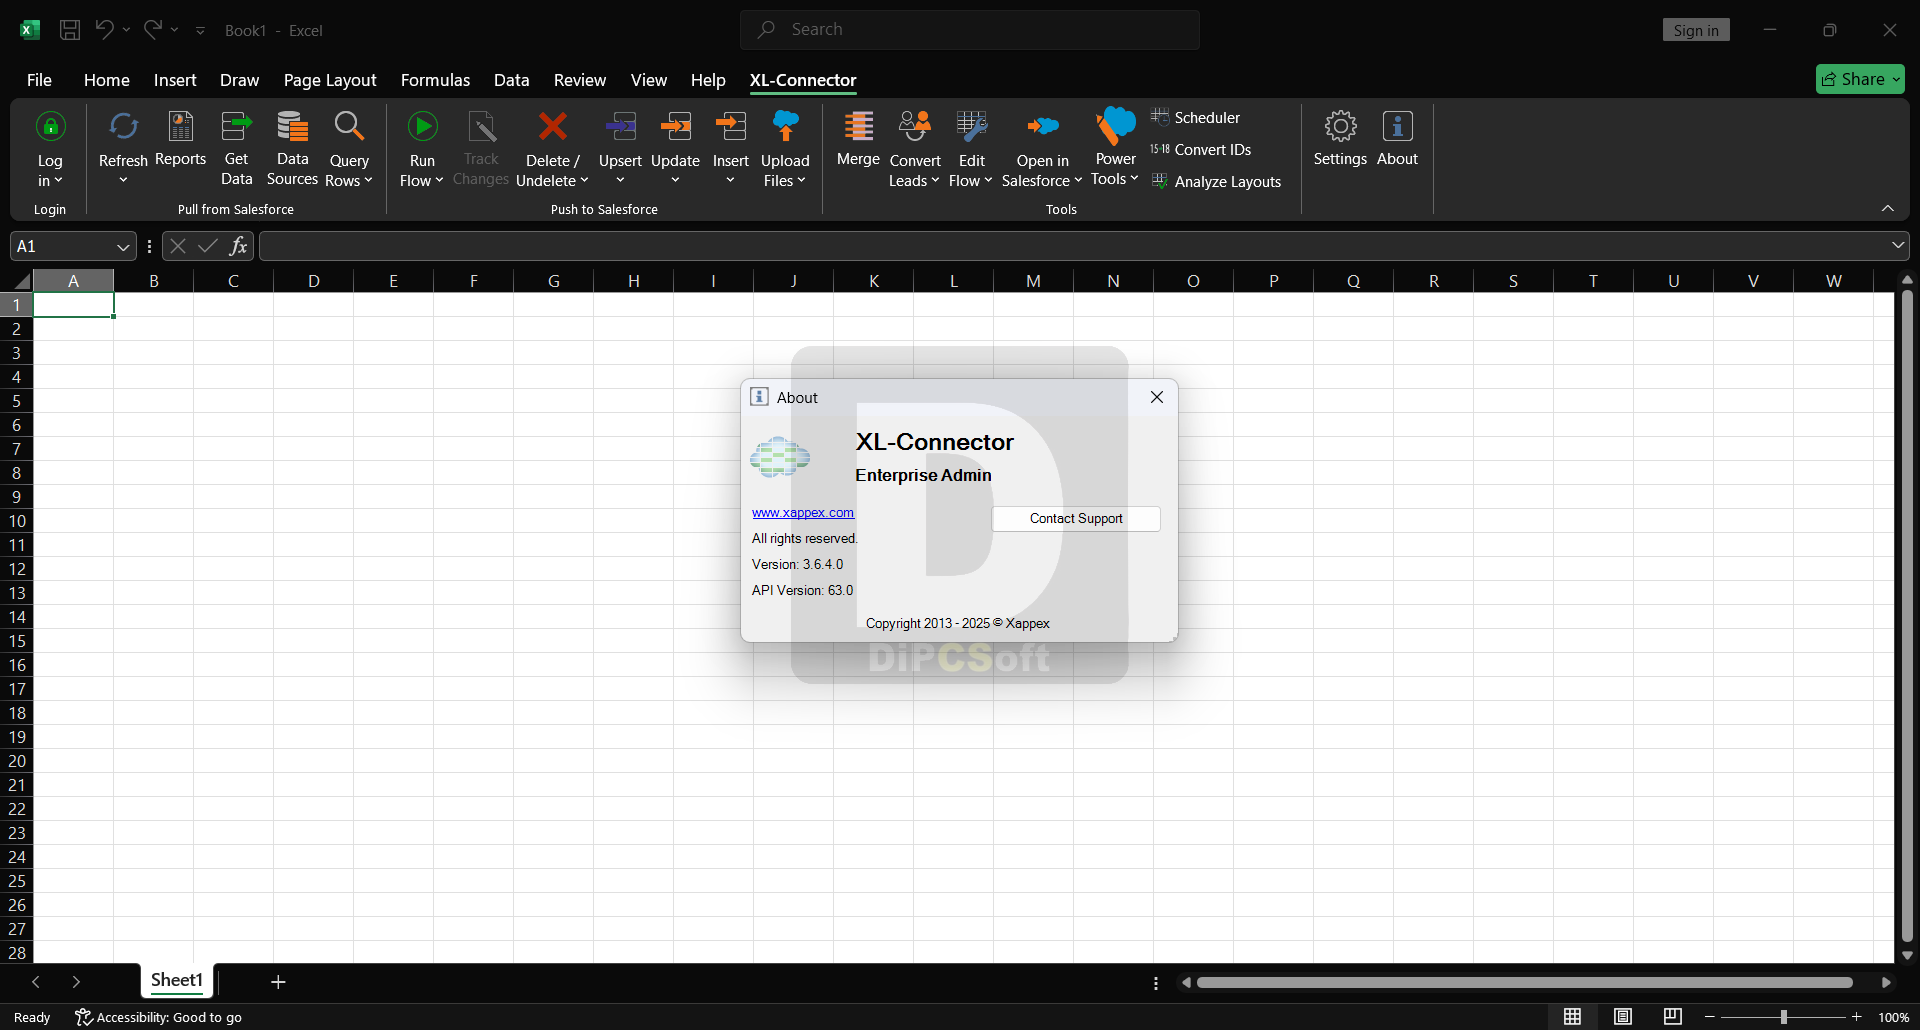Click the Sign in button

[1696, 30]
